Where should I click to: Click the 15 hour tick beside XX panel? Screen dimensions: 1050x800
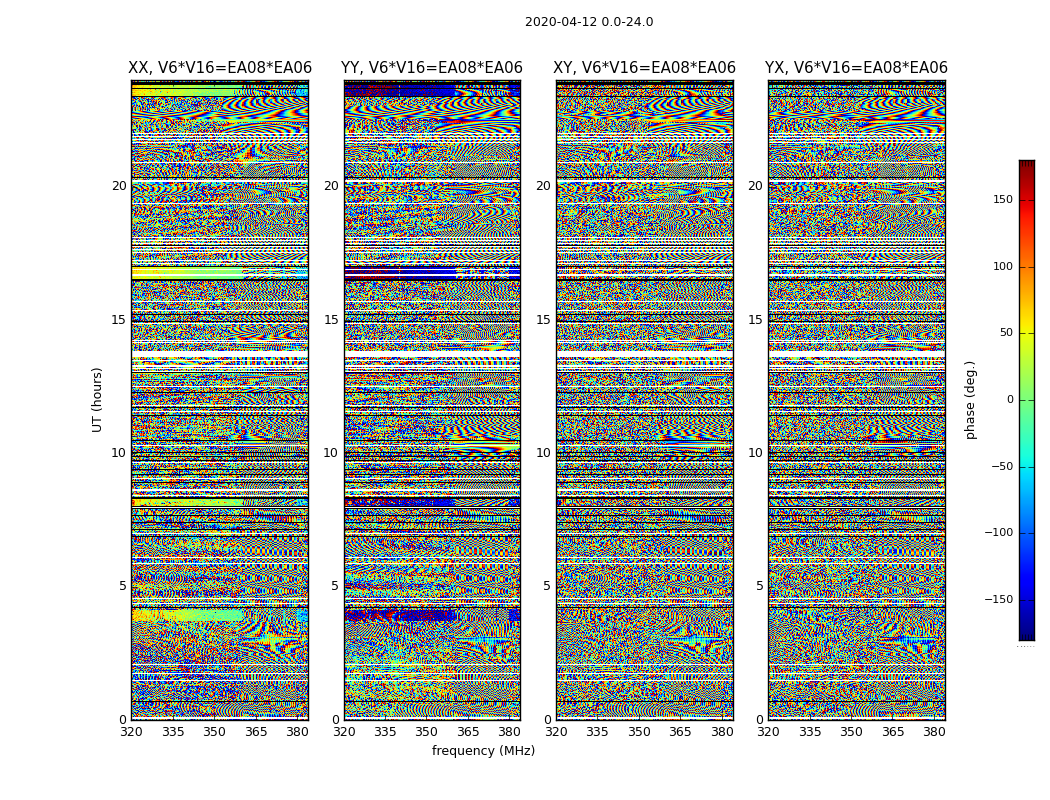[x=119, y=319]
